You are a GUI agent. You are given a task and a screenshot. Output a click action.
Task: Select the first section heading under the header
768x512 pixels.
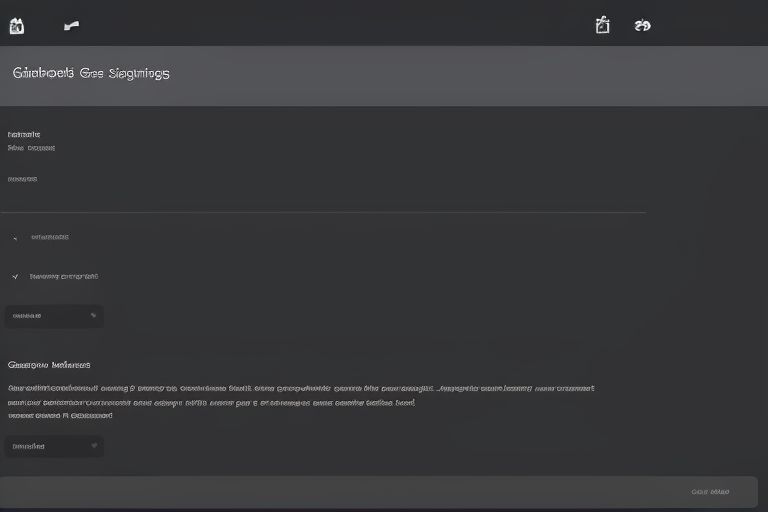24,134
